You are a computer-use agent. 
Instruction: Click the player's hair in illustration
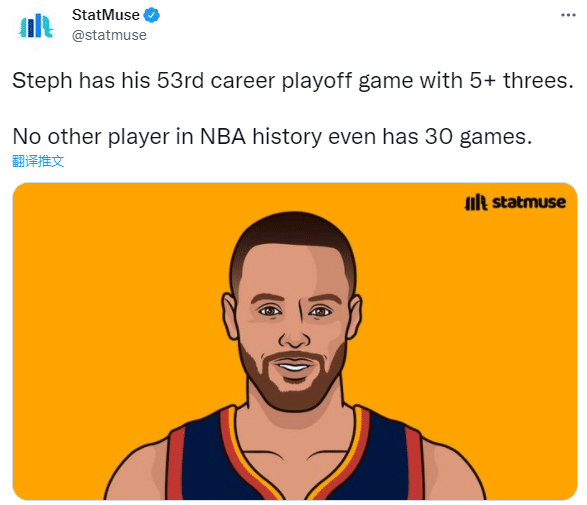tap(293, 232)
